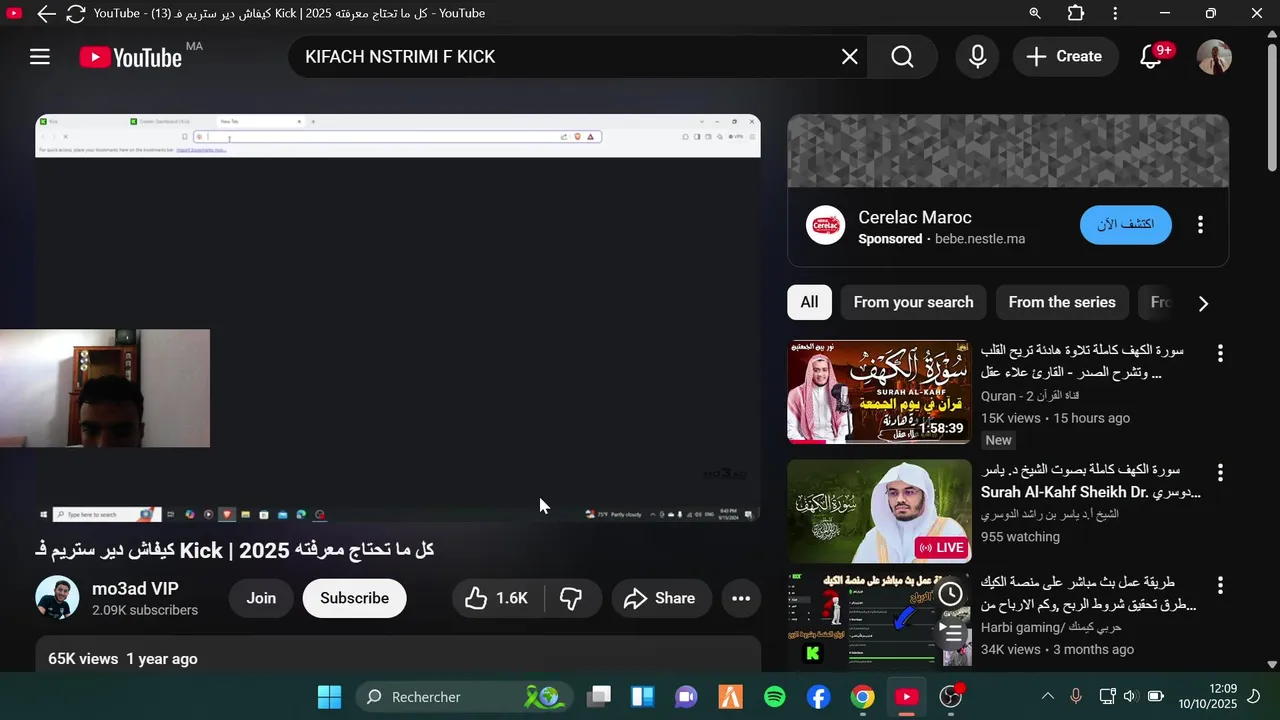Subscribe to mo3ad VIP channel
Image resolution: width=1280 pixels, height=720 pixels.
pos(354,598)
